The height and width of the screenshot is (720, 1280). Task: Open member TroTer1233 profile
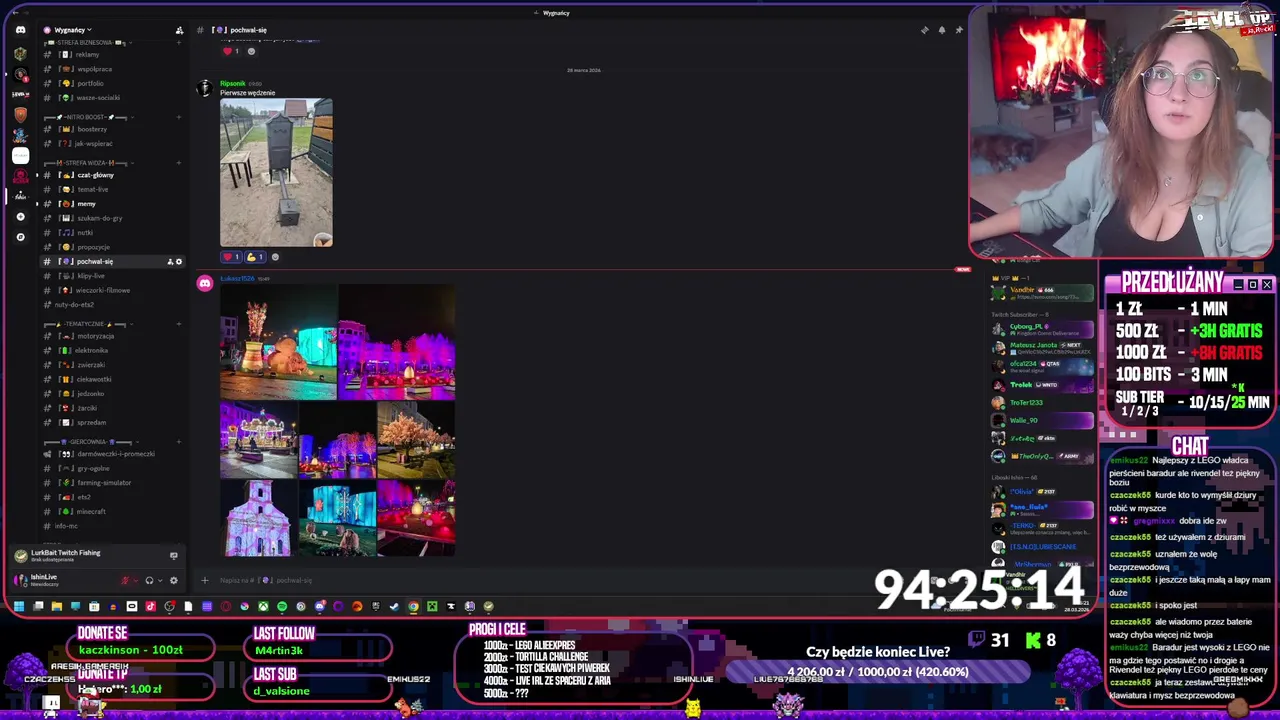pos(1042,403)
